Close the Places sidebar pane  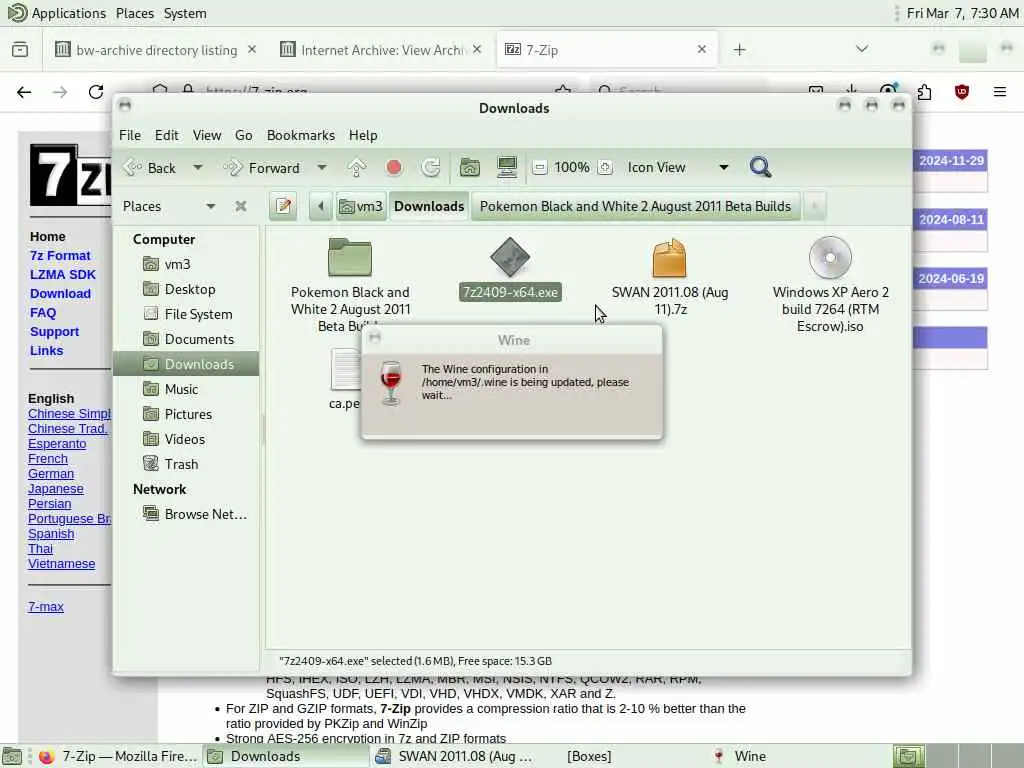coord(241,206)
